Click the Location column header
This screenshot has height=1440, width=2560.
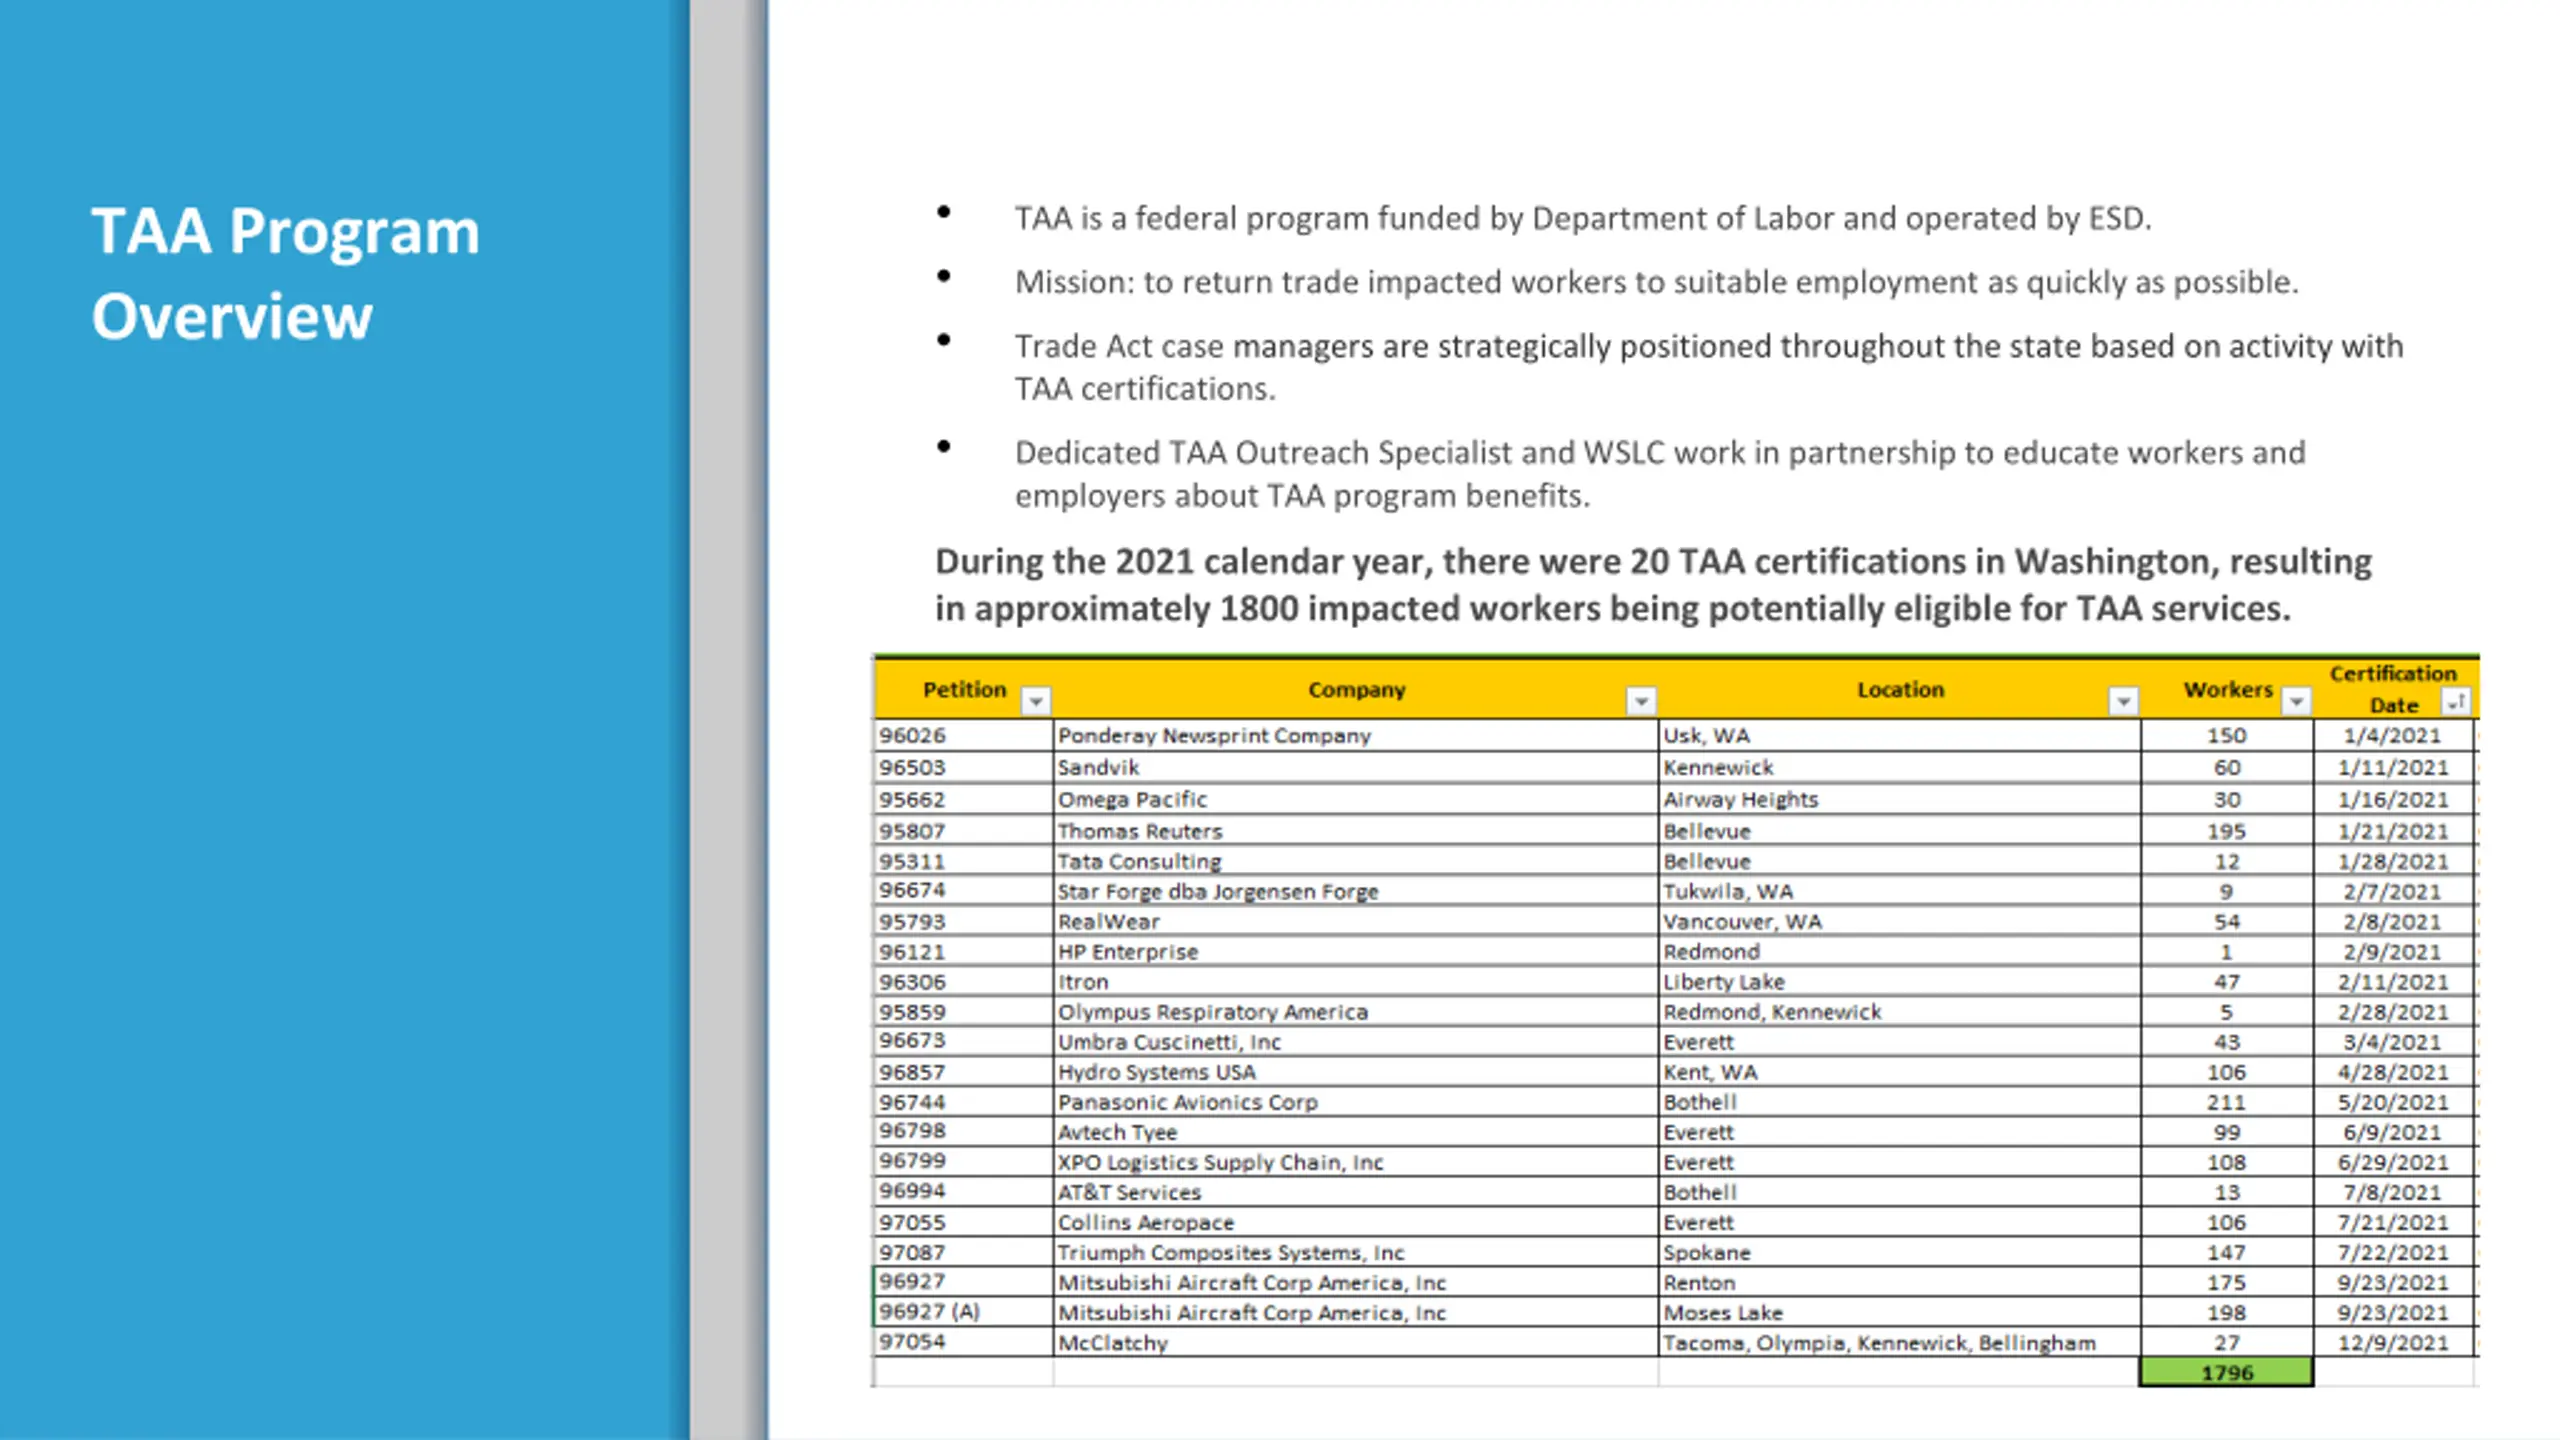pos(1900,689)
